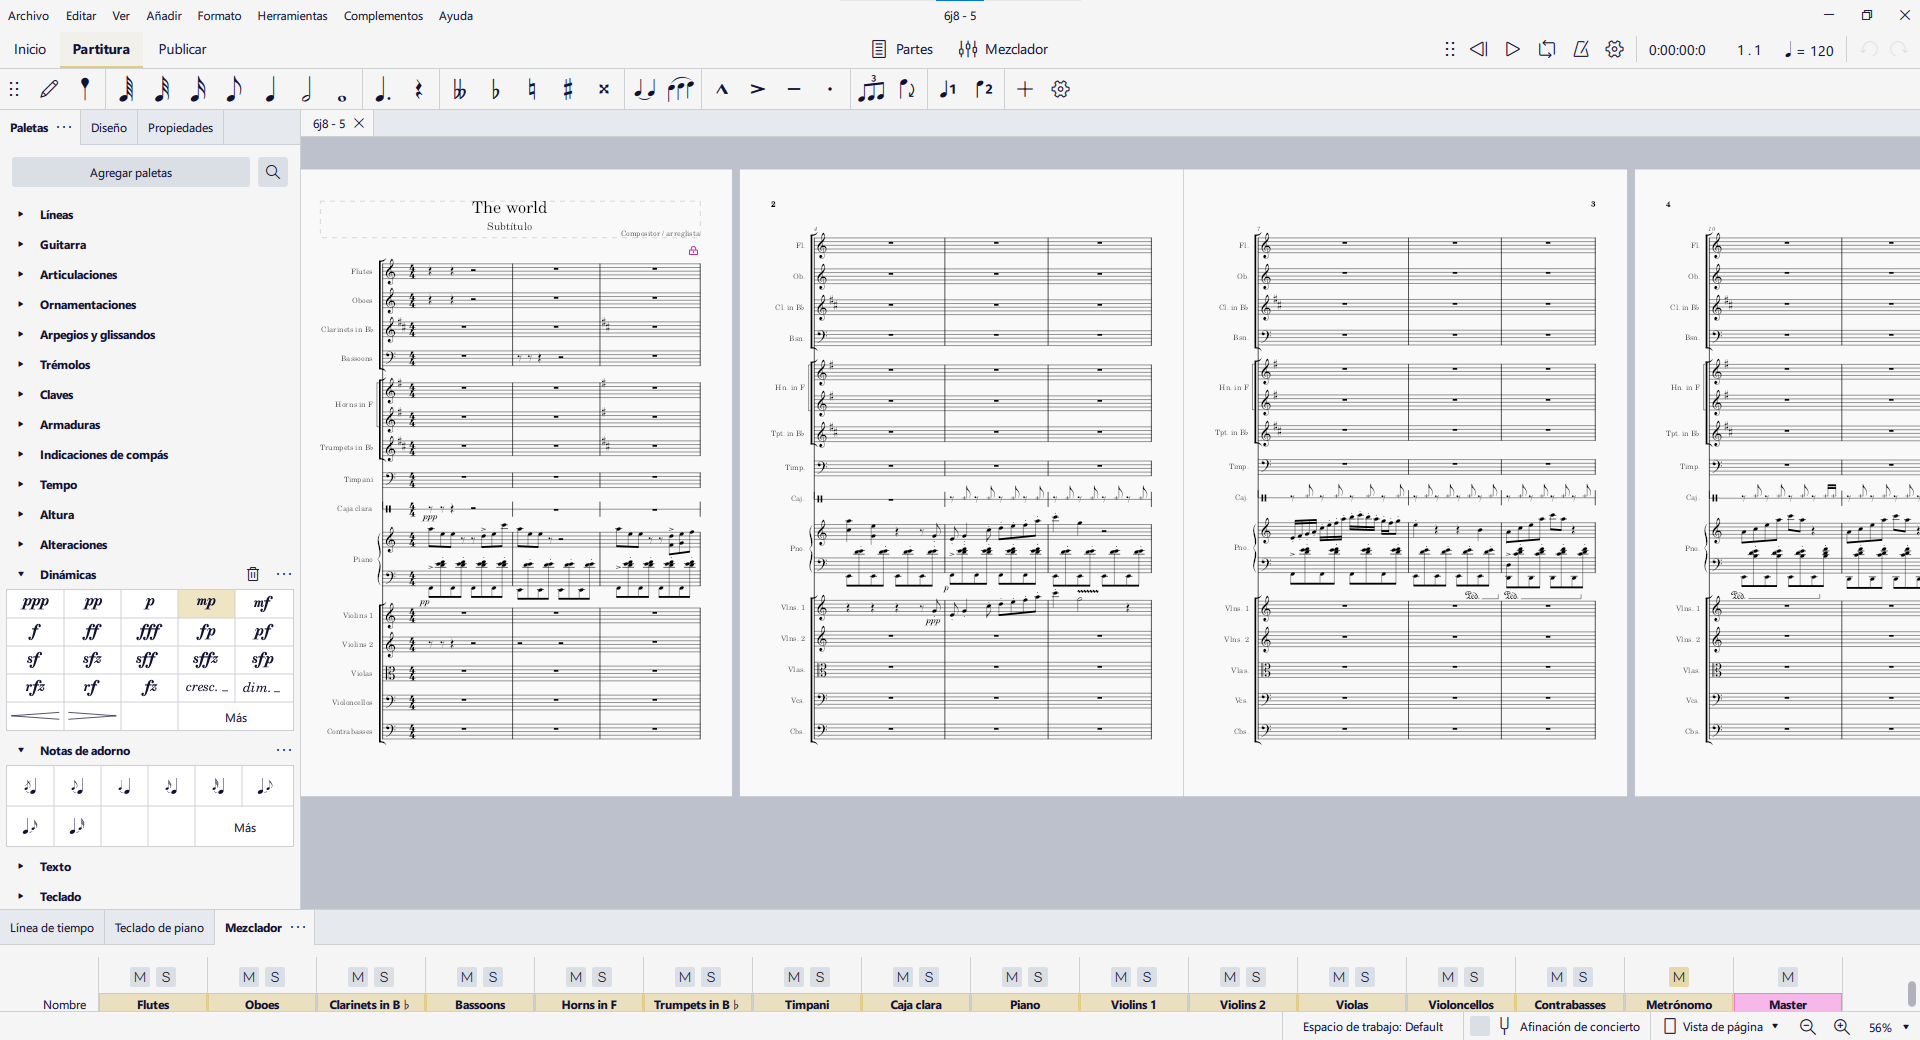1920x1040 pixels.
Task: Switch to voice 1
Action: [x=948, y=89]
